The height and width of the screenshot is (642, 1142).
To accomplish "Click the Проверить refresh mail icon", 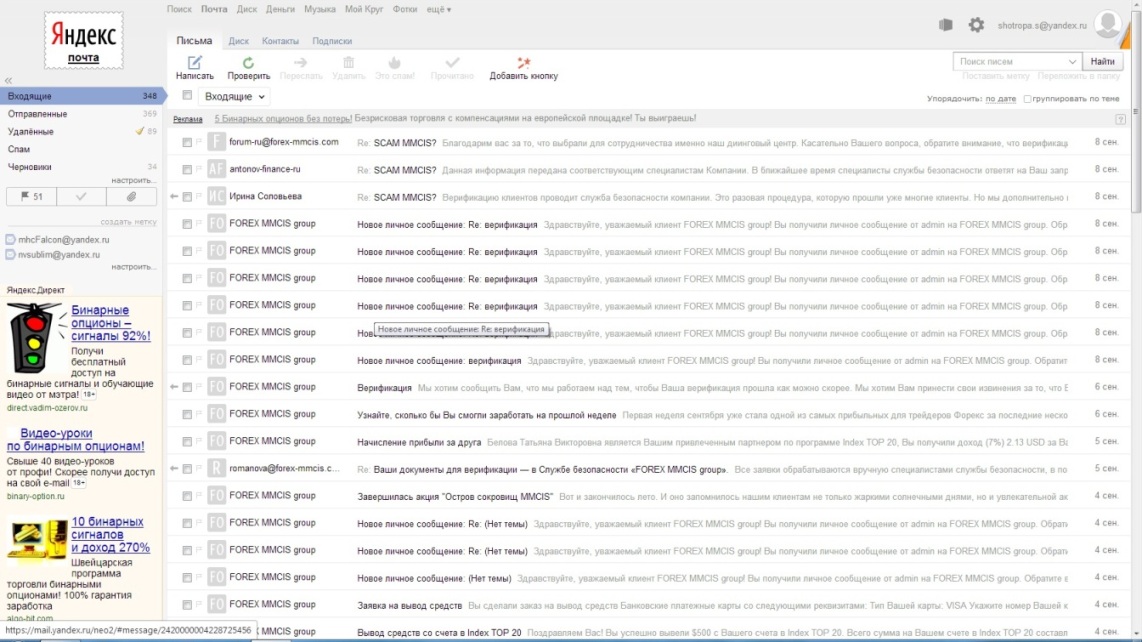I will click(x=248, y=63).
